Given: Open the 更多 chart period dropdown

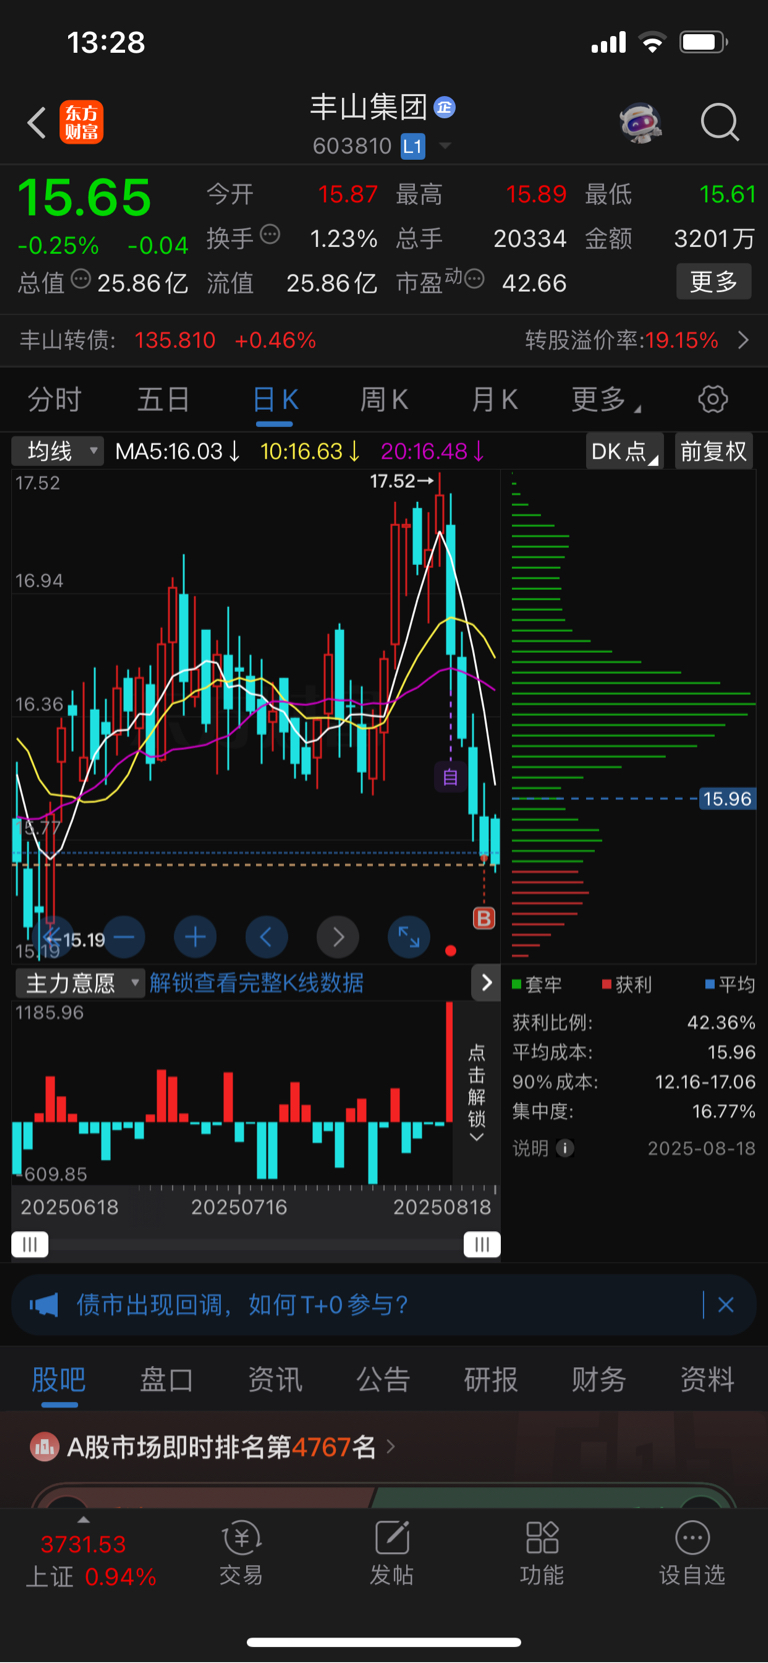Looking at the screenshot, I should point(606,401).
